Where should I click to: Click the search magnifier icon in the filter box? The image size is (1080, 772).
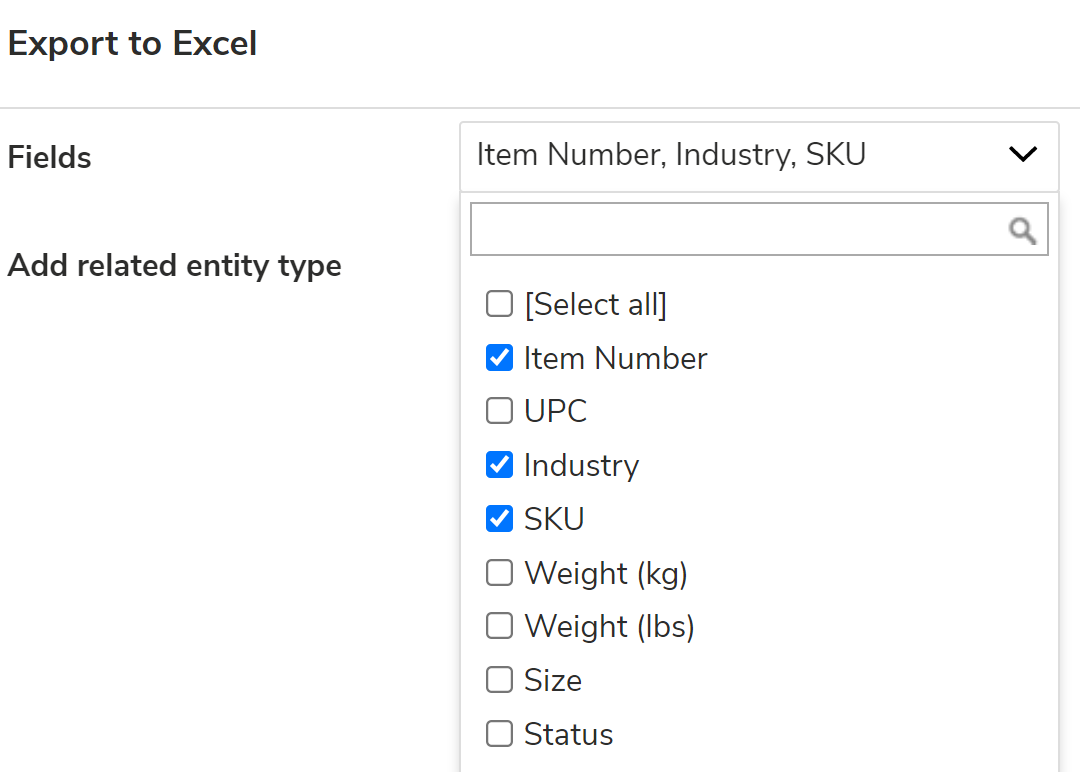pos(1023,231)
